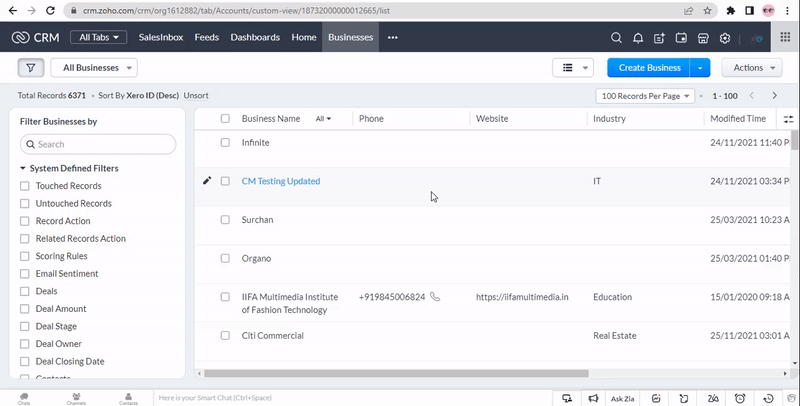Open Channels in the bottom bar
Viewport: 800px width, 406px height.
76,398
